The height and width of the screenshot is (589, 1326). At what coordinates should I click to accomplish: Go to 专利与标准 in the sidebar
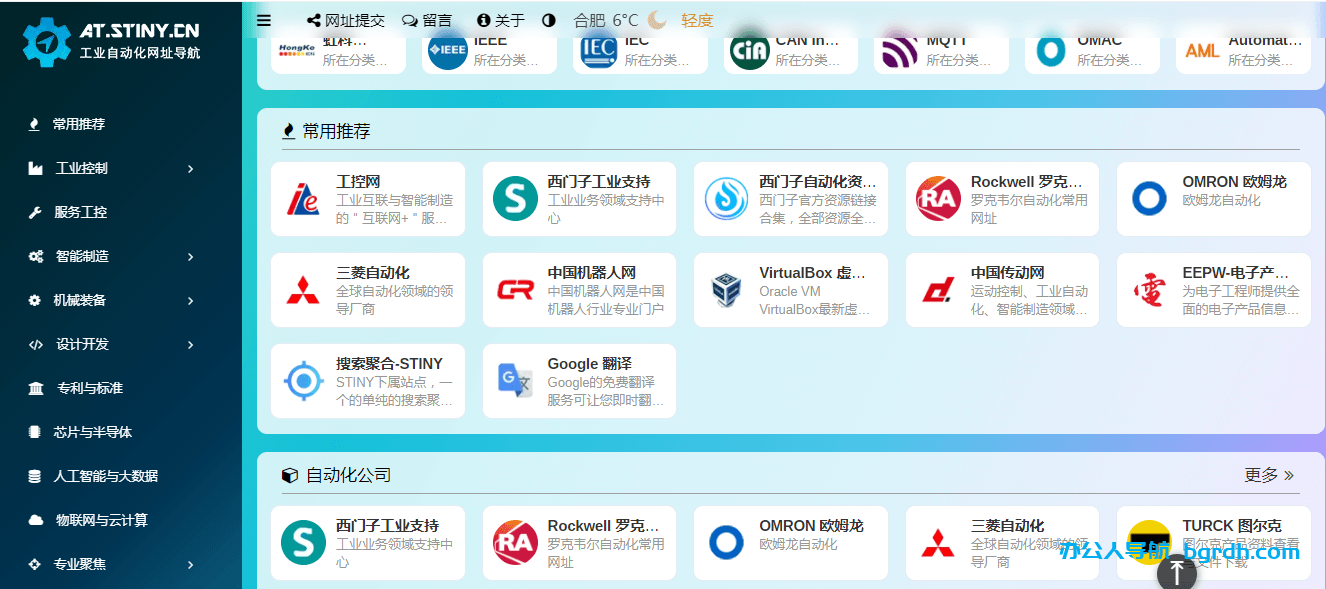[x=89, y=388]
